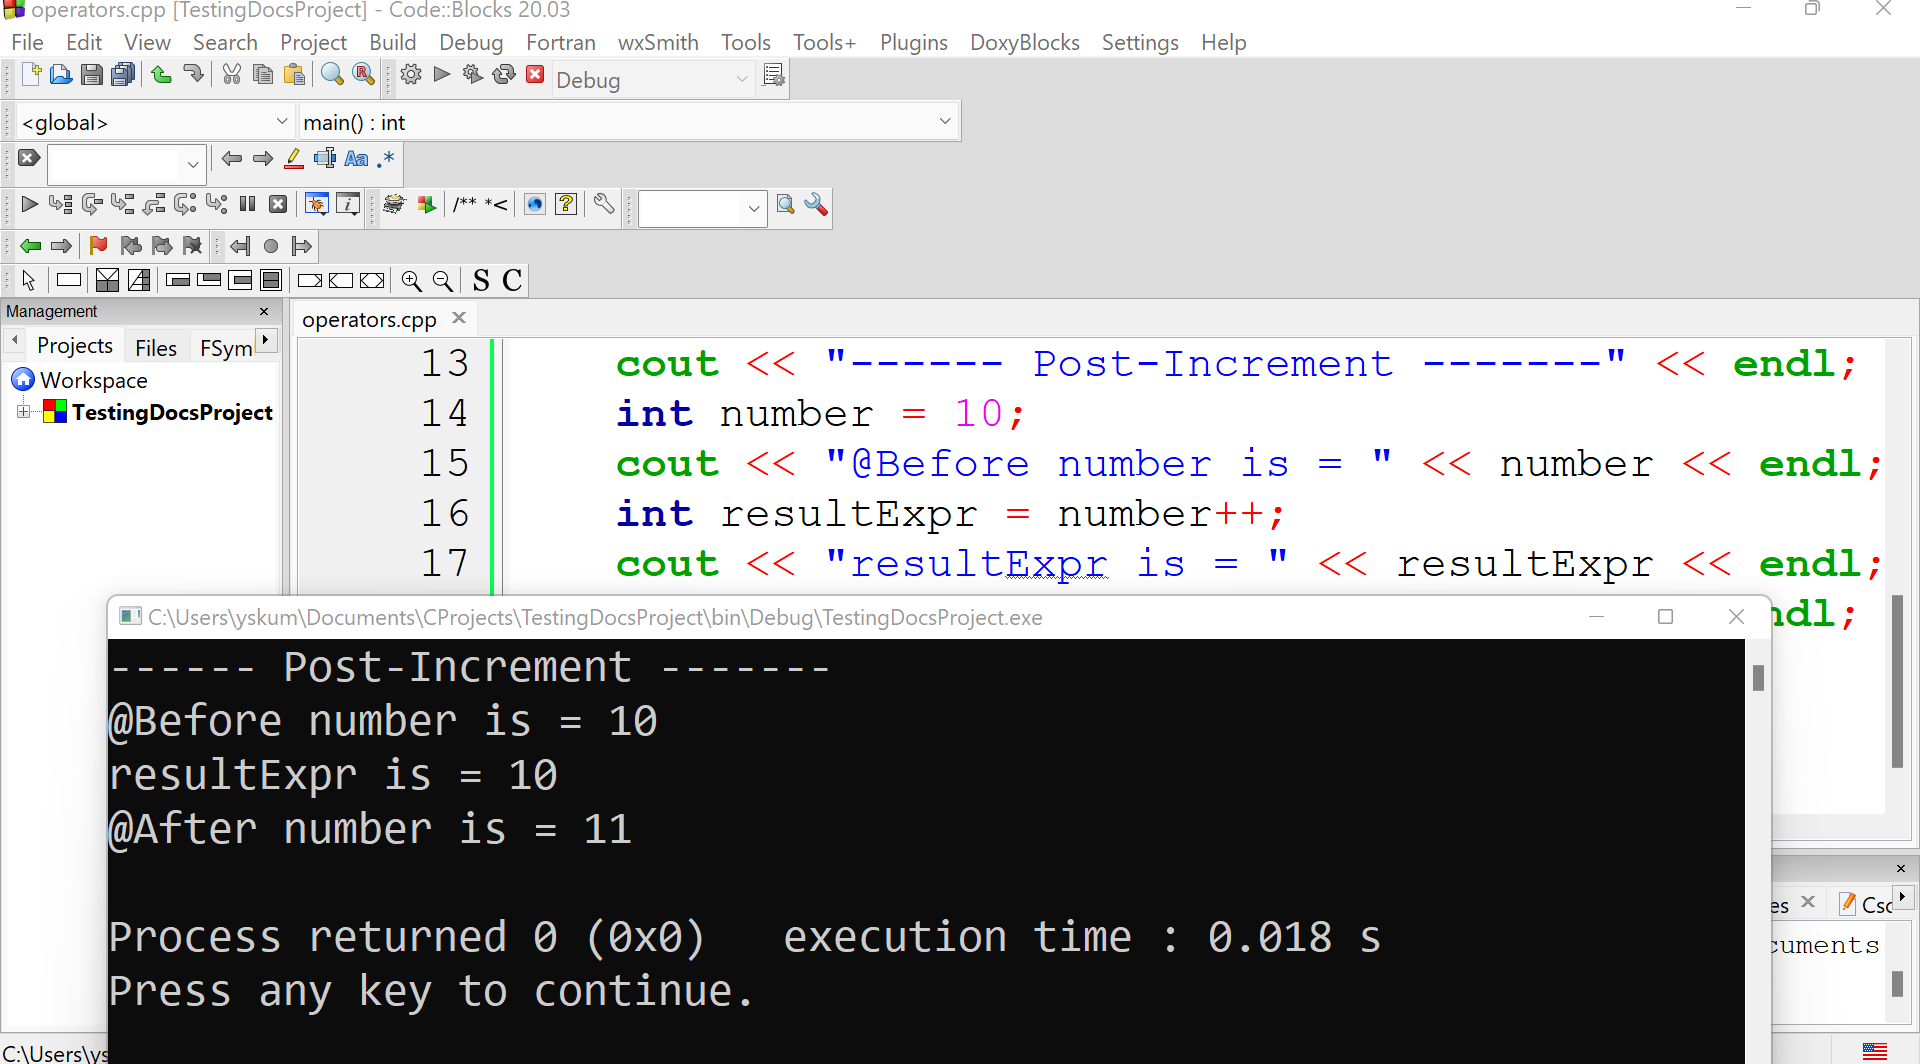Click the Build gear icon

(411, 75)
